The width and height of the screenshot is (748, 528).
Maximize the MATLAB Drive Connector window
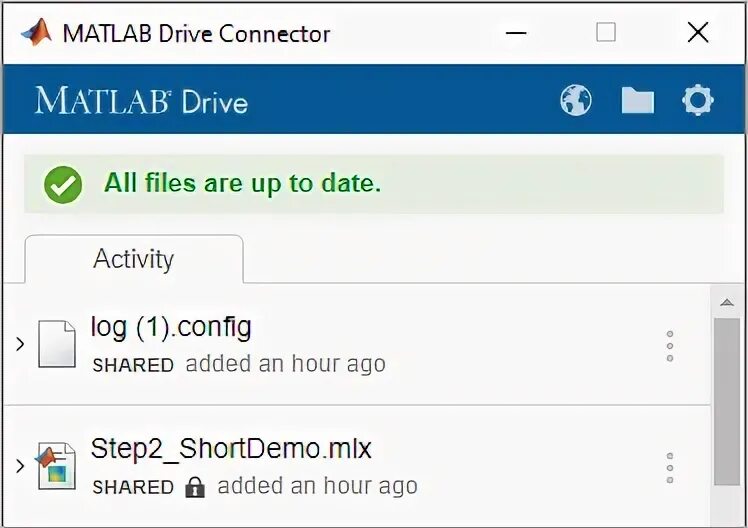[606, 33]
